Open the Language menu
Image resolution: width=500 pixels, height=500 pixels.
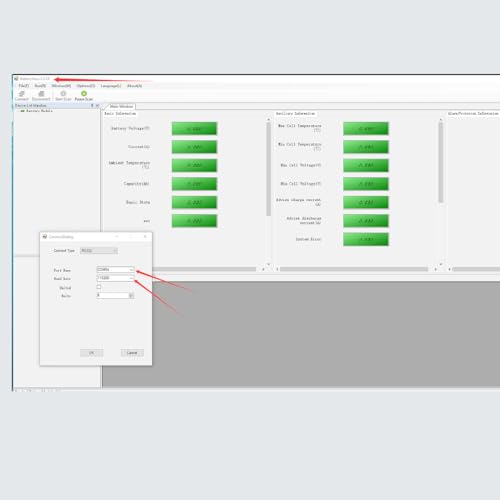[111, 86]
